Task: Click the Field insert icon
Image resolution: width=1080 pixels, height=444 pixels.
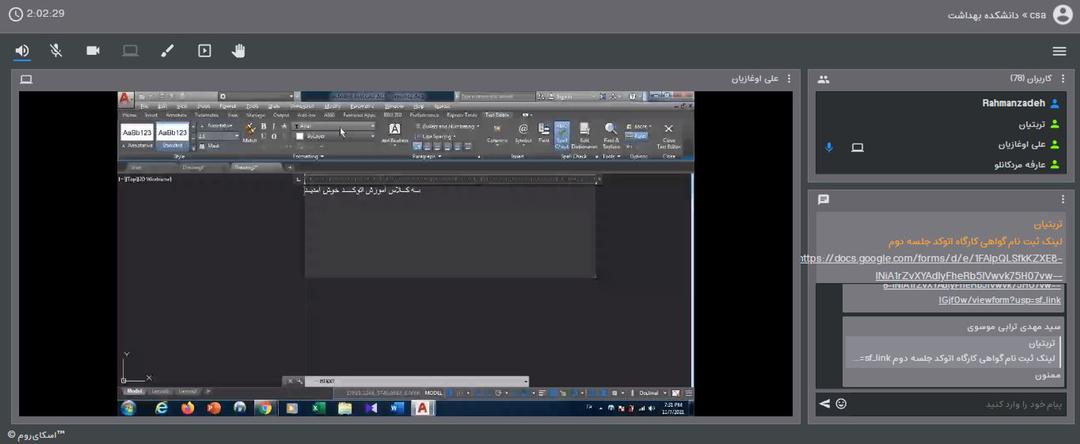Action: 544,132
